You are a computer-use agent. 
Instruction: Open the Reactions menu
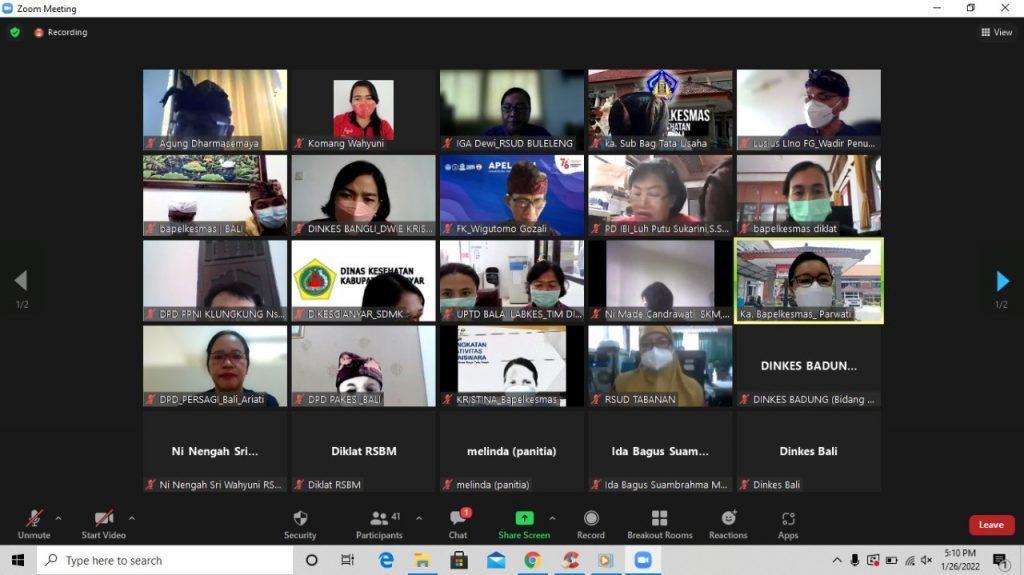(728, 519)
